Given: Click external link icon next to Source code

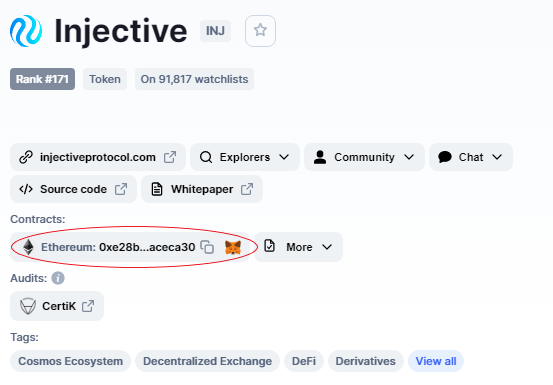Looking at the screenshot, I should coord(121,189).
